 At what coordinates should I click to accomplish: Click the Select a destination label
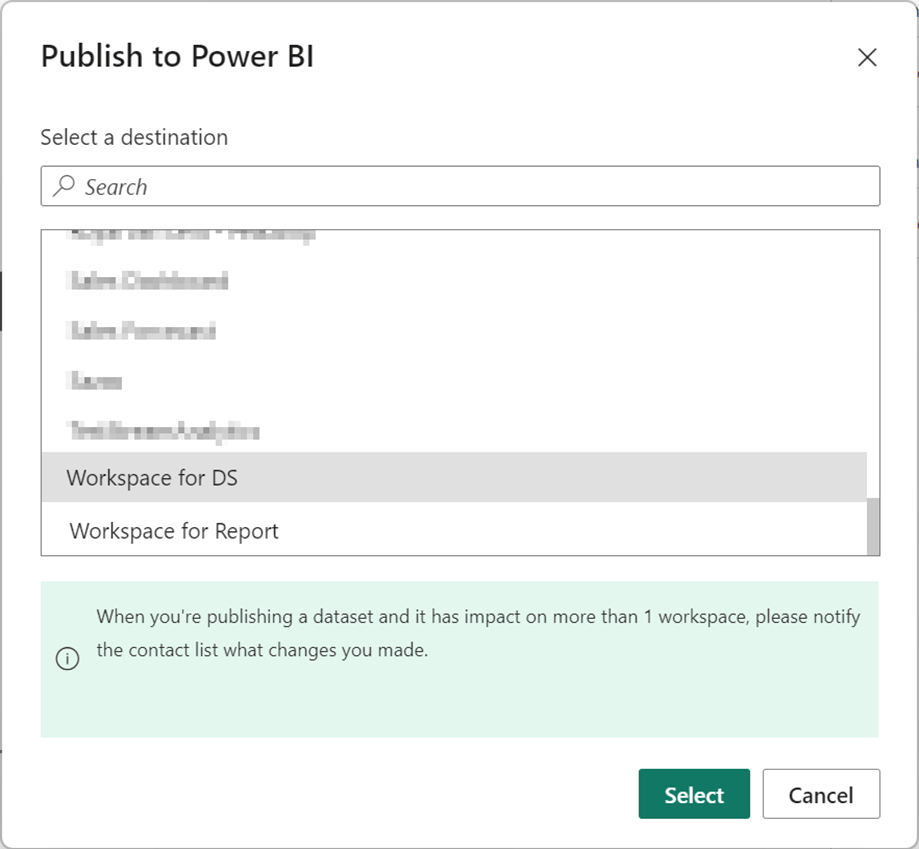pos(134,137)
